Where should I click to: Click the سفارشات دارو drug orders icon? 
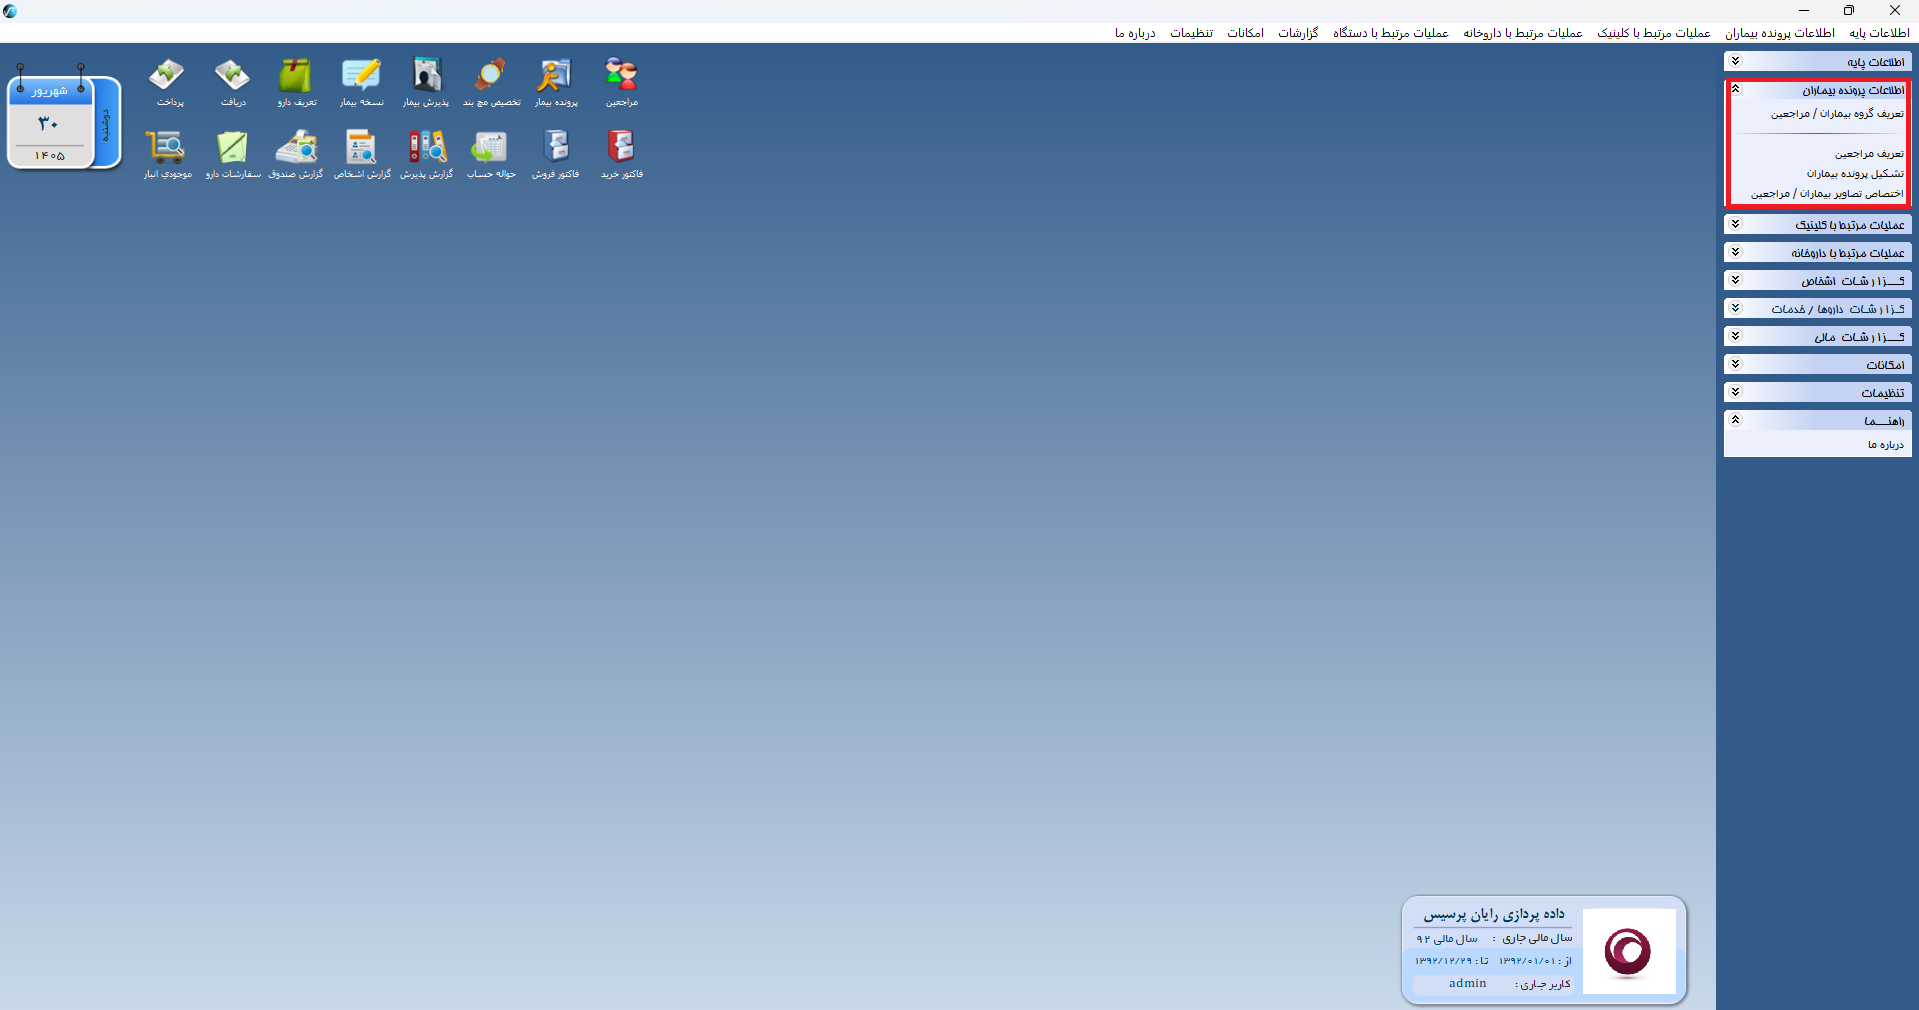232,154
